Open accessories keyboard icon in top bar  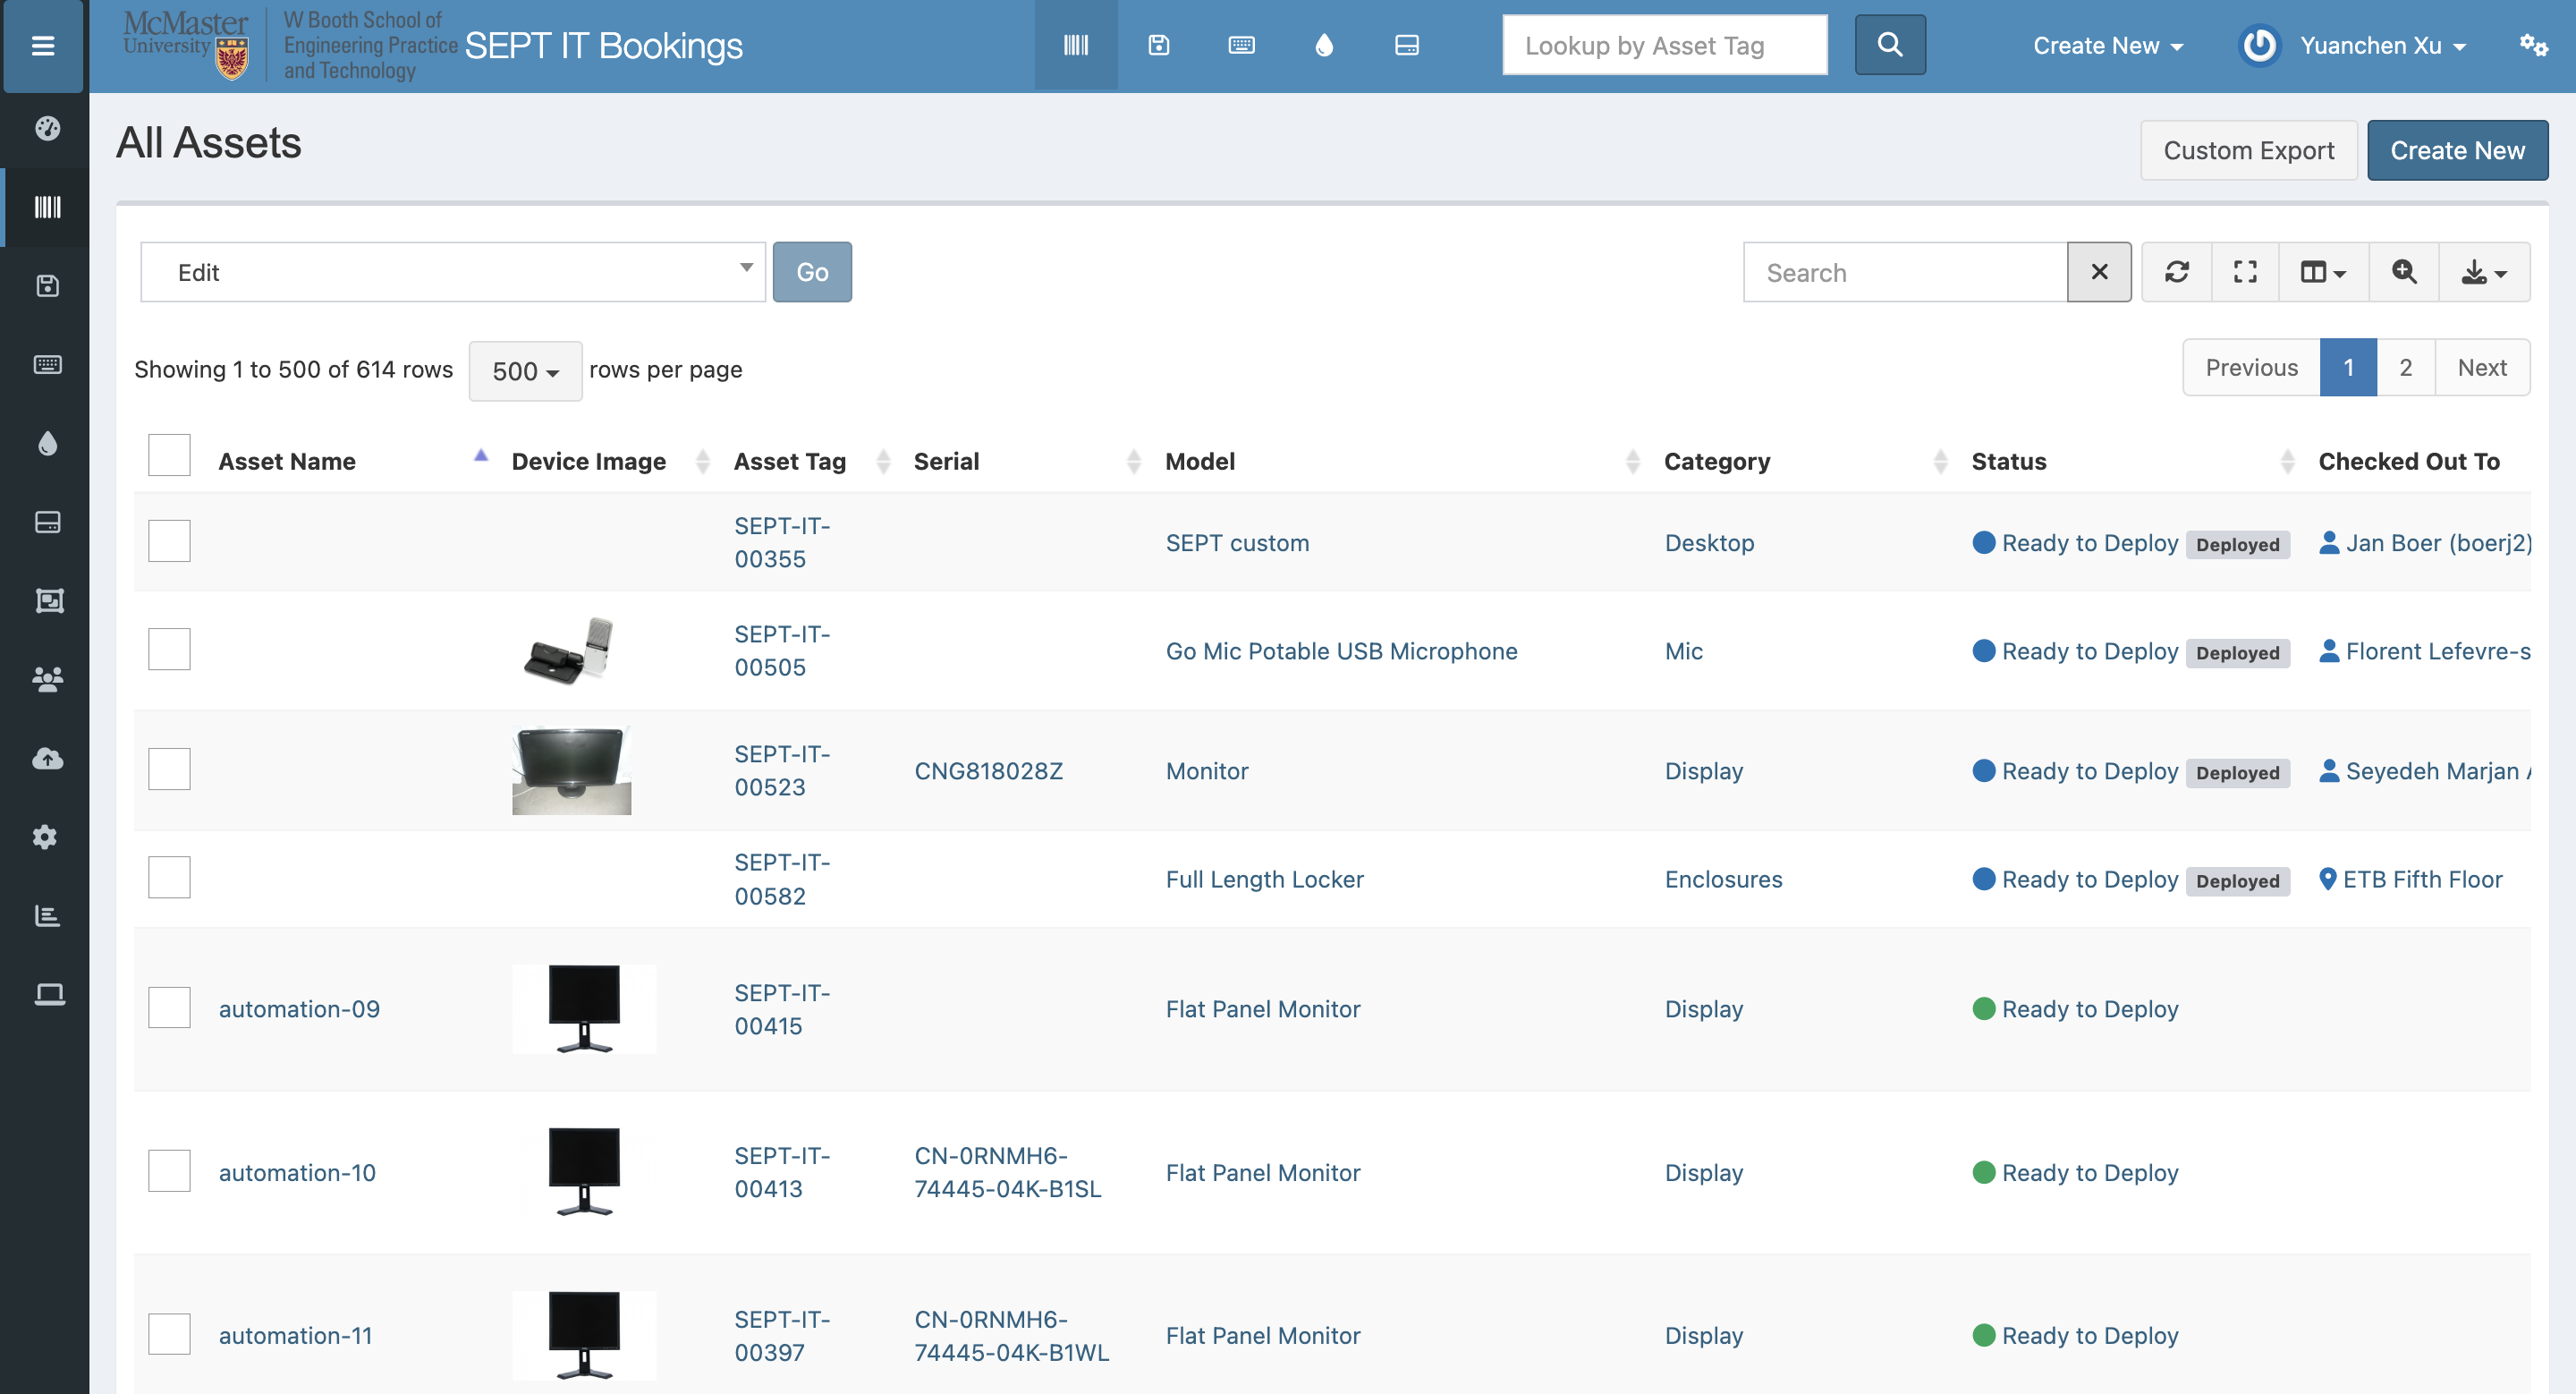coord(1241,45)
